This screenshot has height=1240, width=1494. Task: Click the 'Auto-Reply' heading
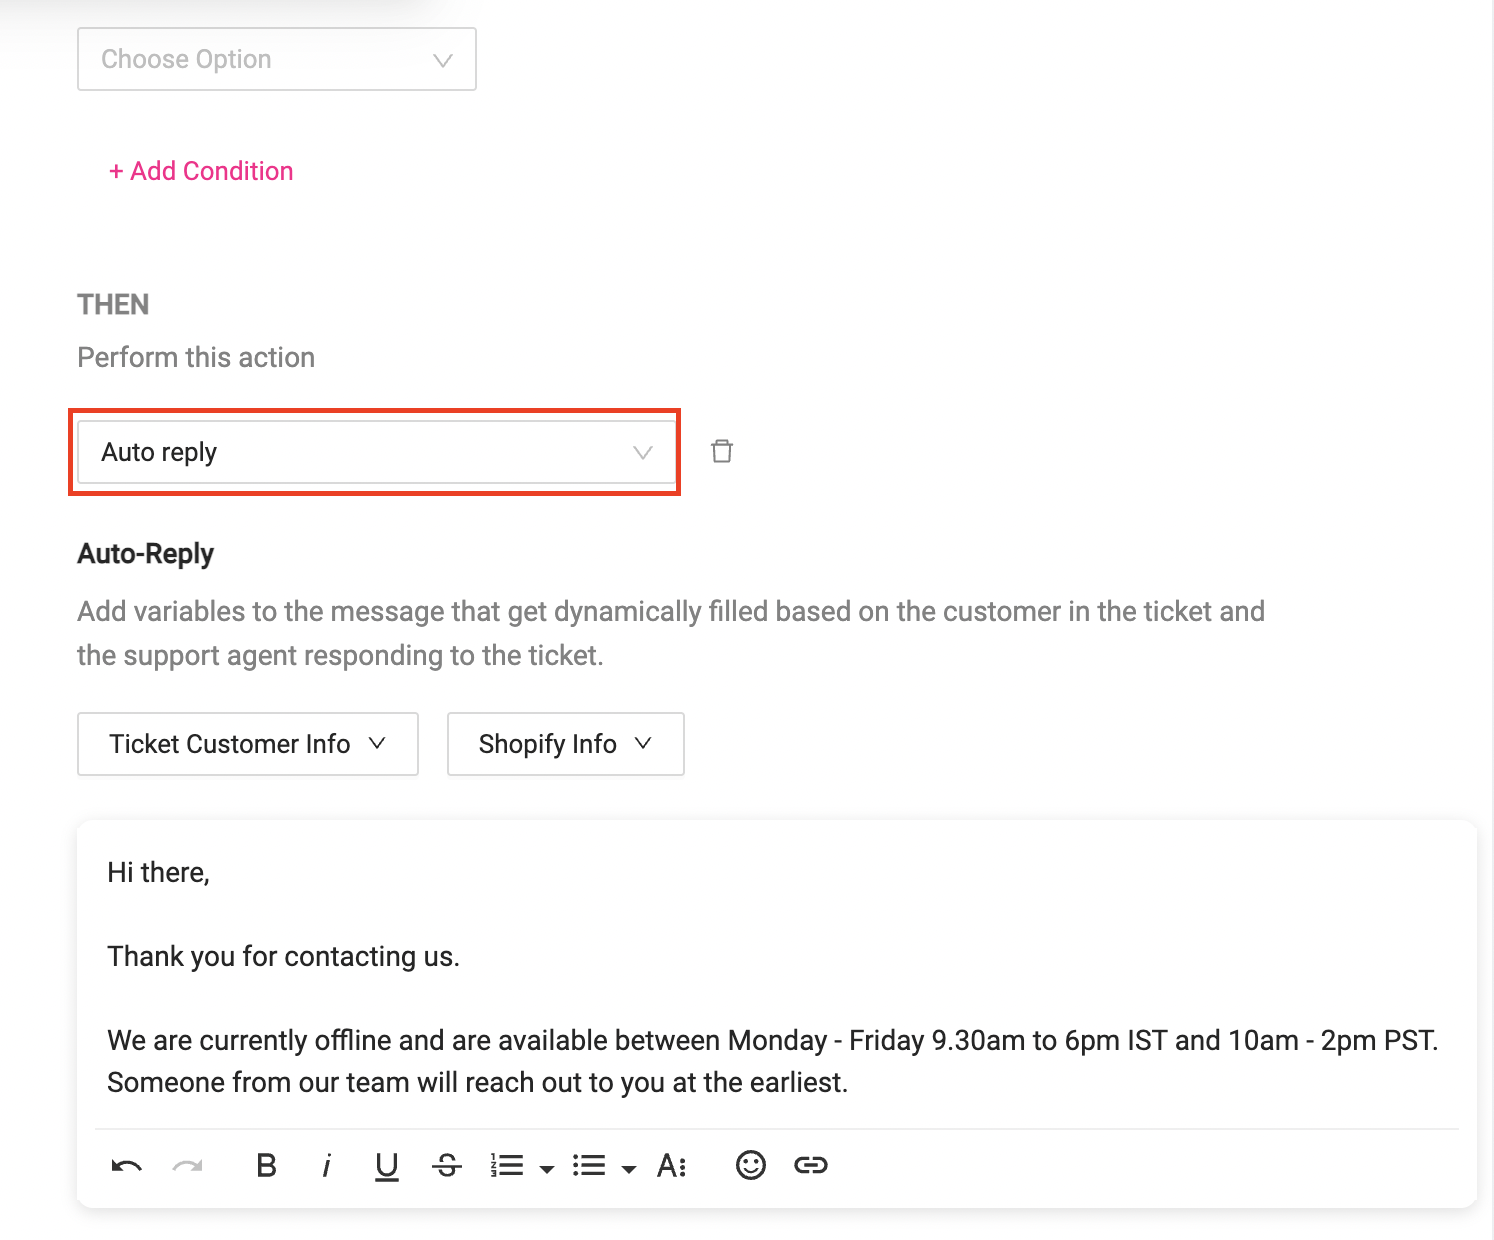146,554
